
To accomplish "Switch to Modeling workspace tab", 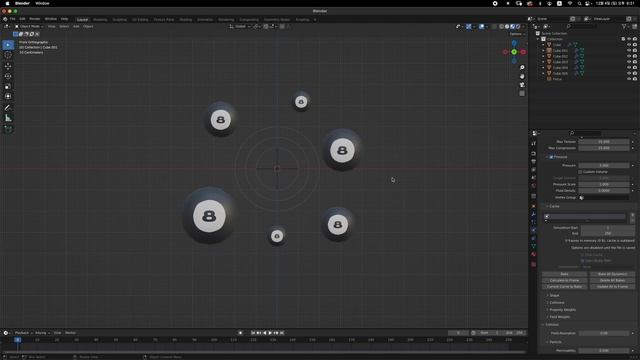I will [100, 20].
